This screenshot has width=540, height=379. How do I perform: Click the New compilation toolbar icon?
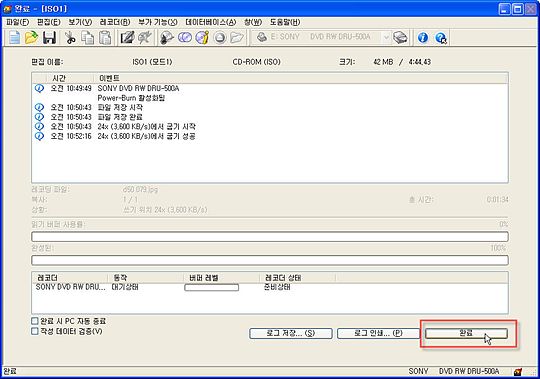(x=14, y=38)
